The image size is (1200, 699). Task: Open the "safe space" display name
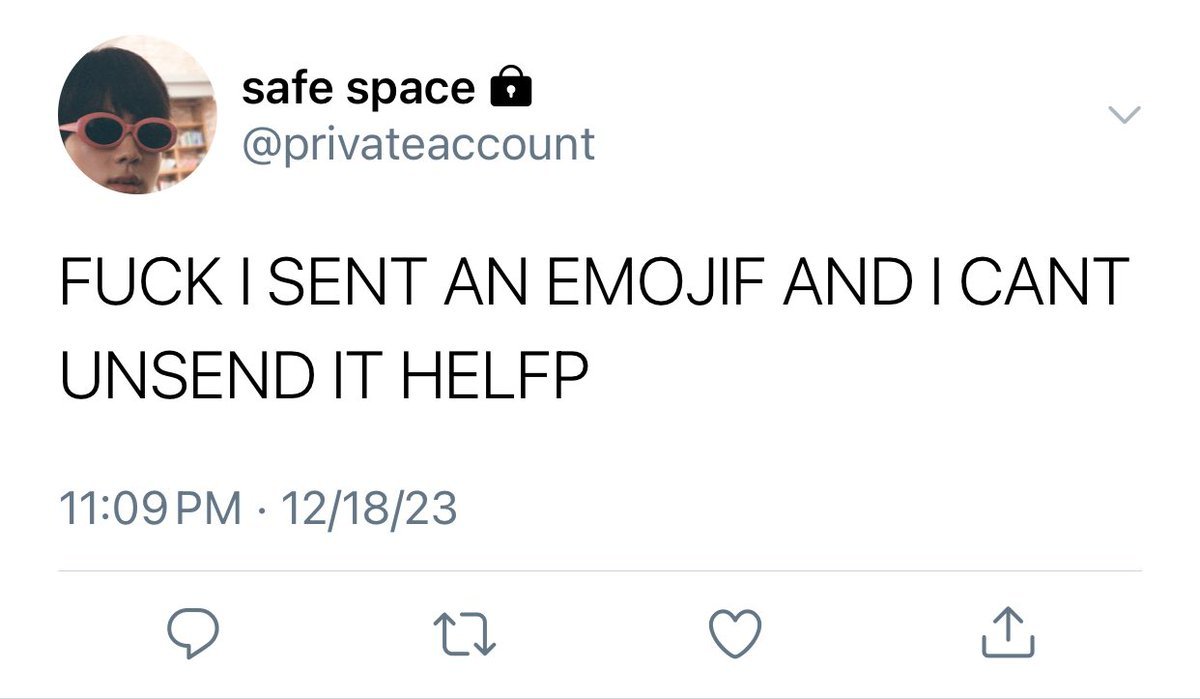click(358, 90)
